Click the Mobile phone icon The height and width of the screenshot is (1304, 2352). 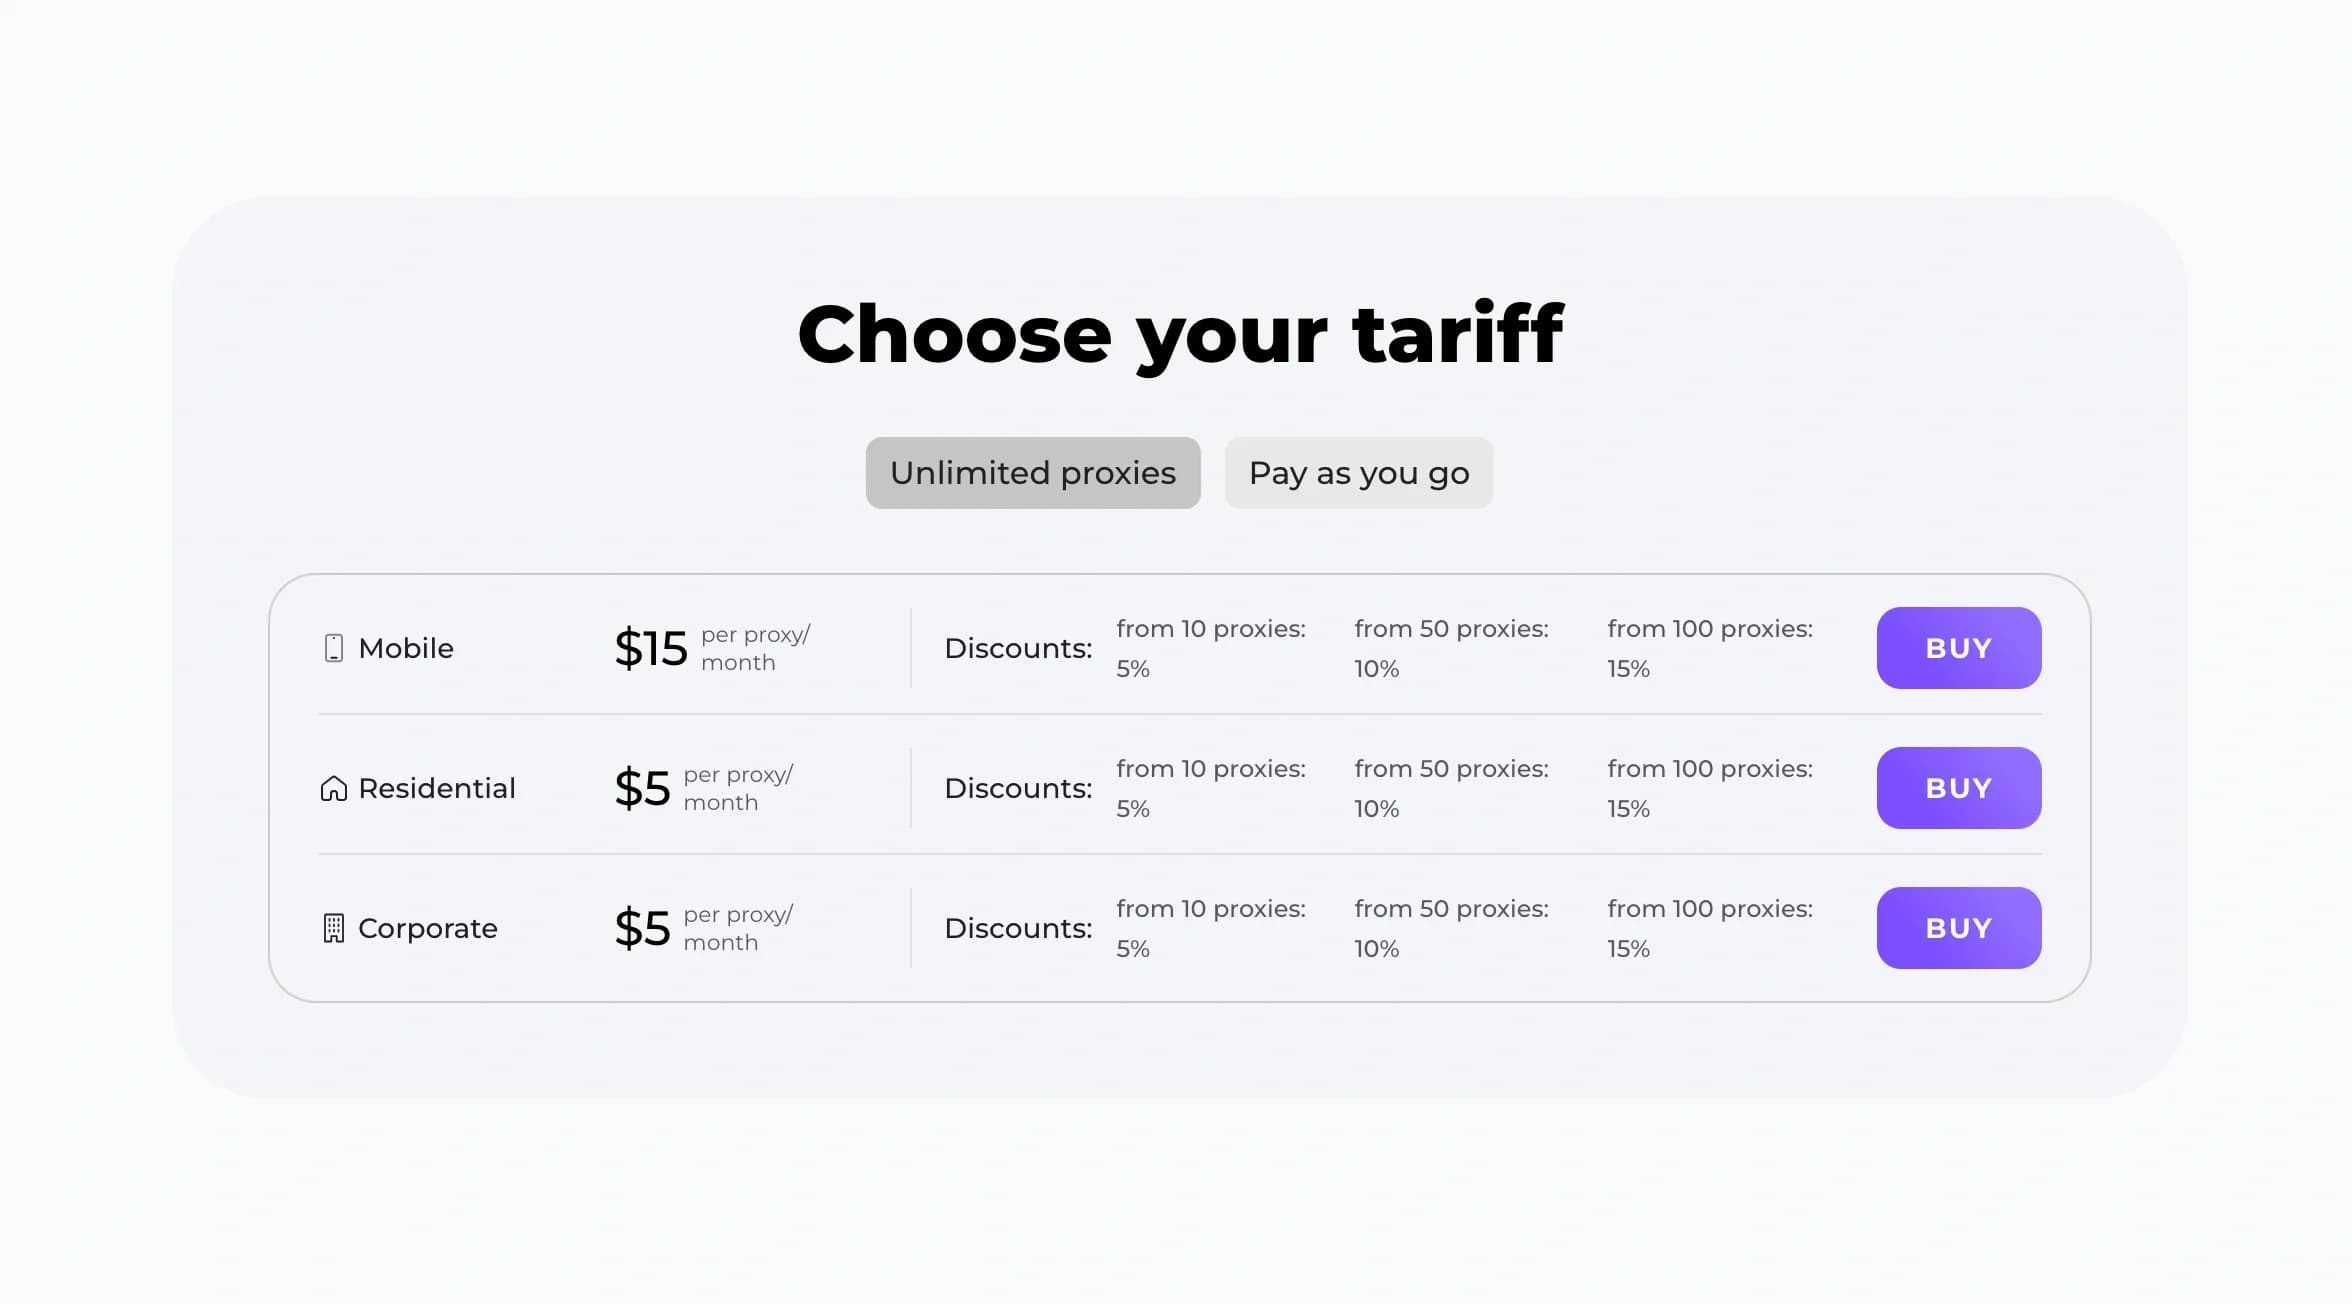[334, 648]
